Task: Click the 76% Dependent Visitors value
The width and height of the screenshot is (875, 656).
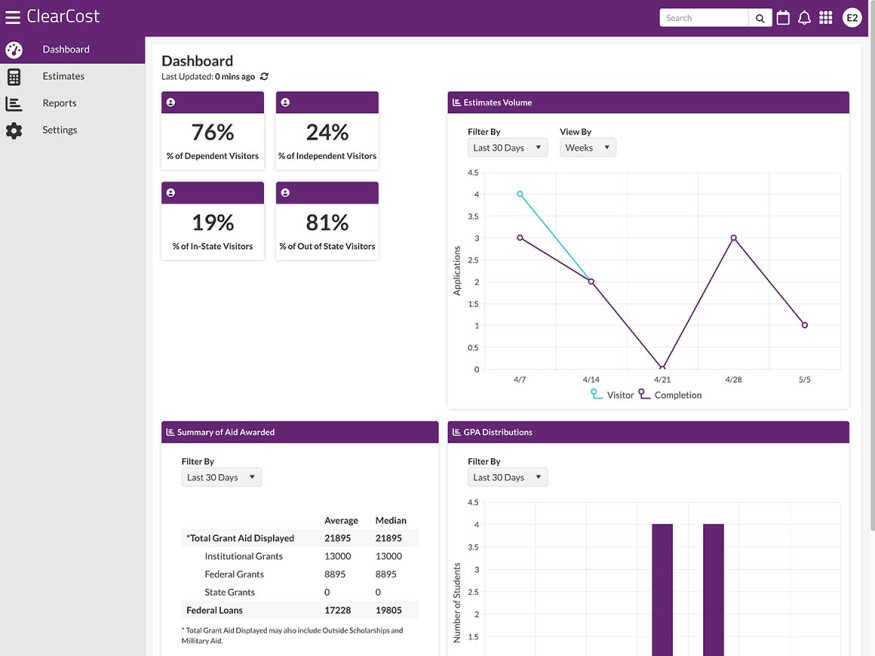Action: [213, 132]
